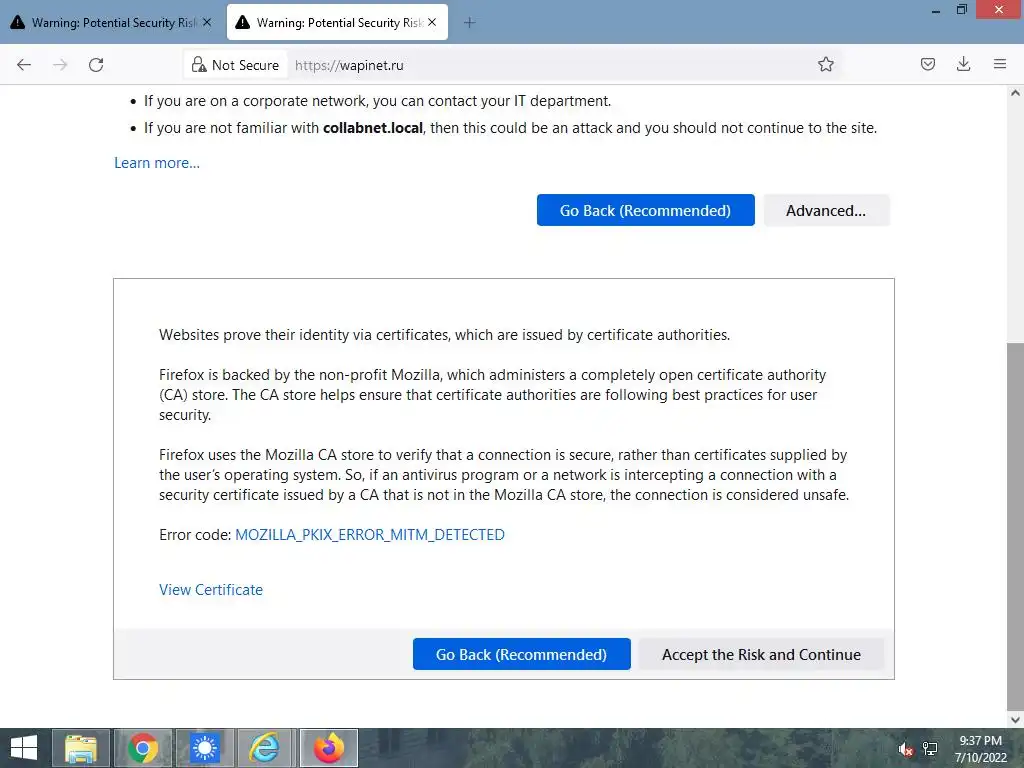The width and height of the screenshot is (1024, 768).
Task: Click Accept the Risk and Continue
Action: click(x=761, y=654)
